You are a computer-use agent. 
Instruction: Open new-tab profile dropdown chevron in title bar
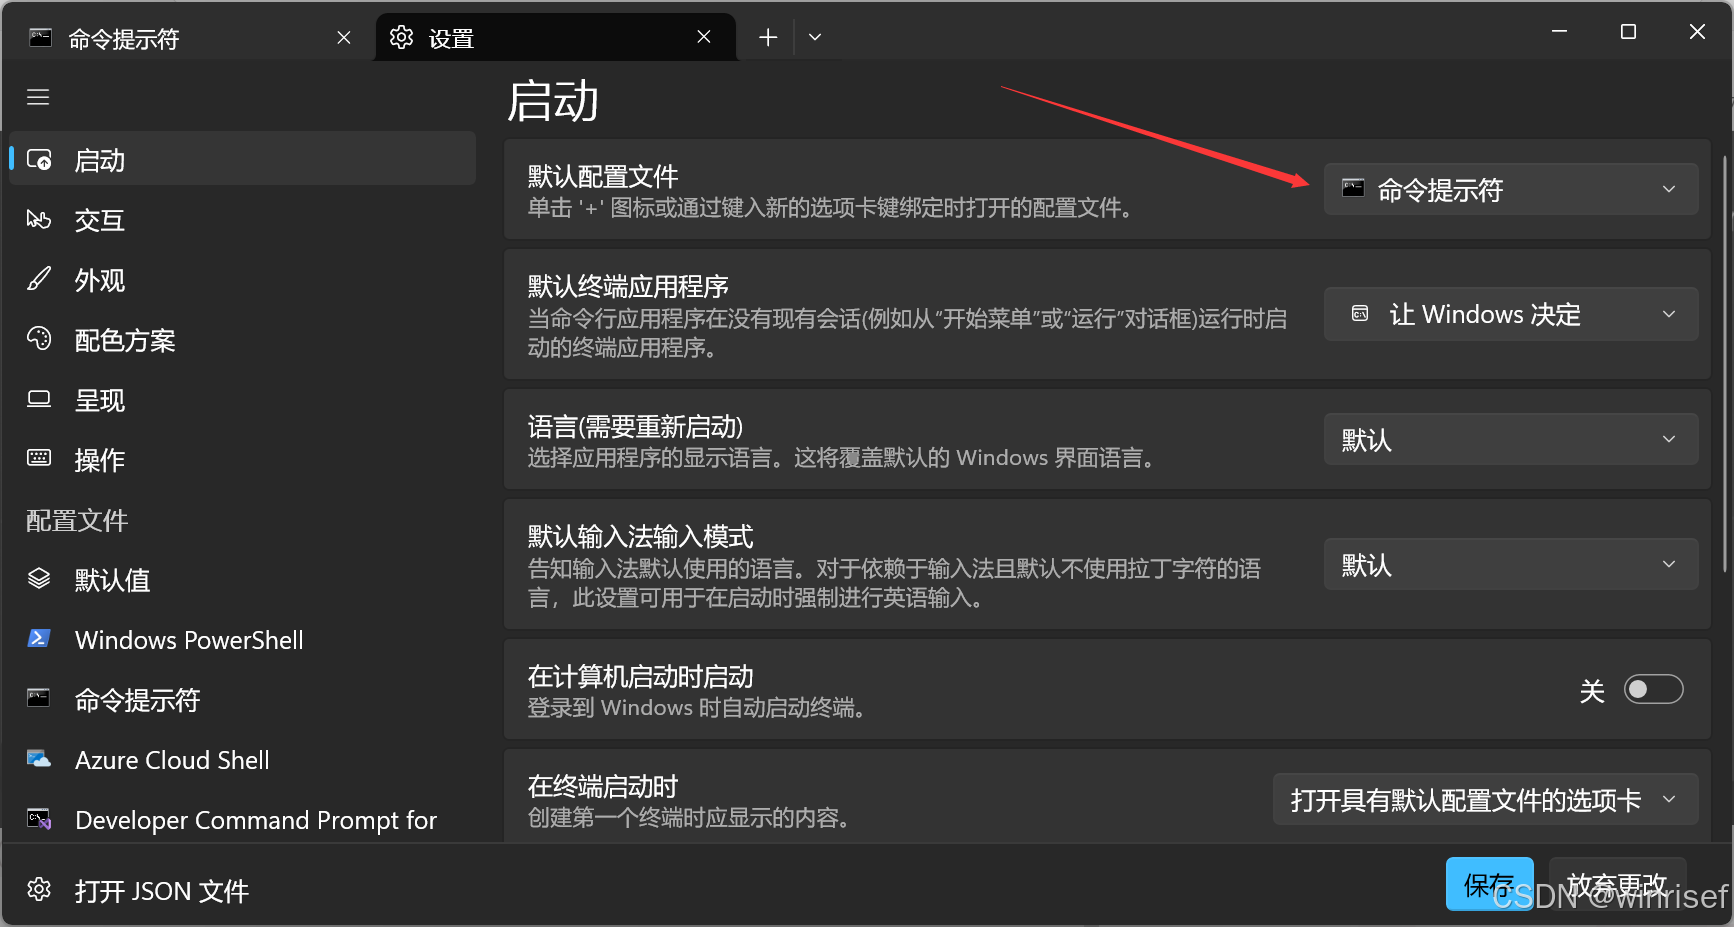[815, 37]
